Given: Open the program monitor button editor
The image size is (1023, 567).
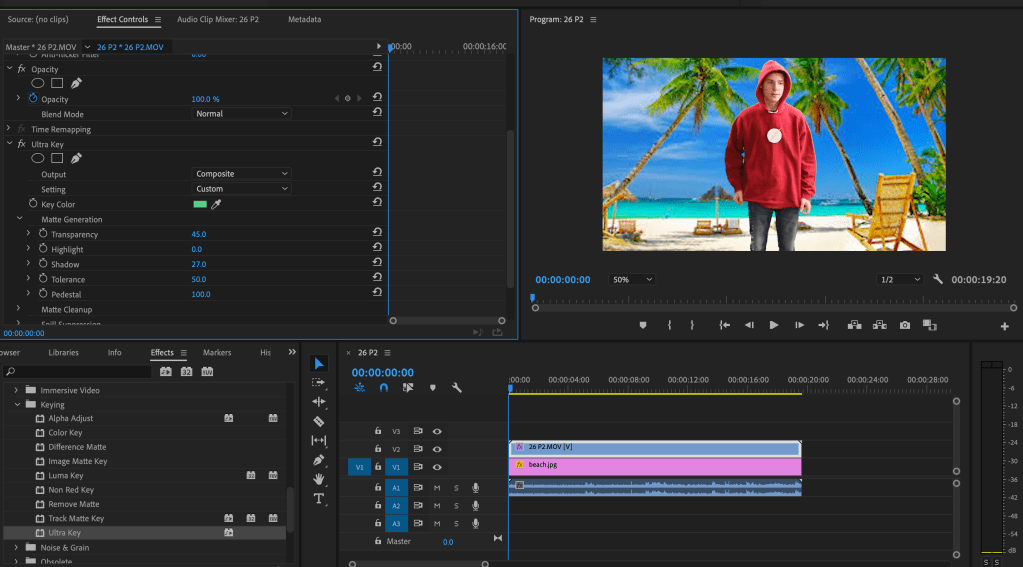Looking at the screenshot, I should click(x=1005, y=326).
